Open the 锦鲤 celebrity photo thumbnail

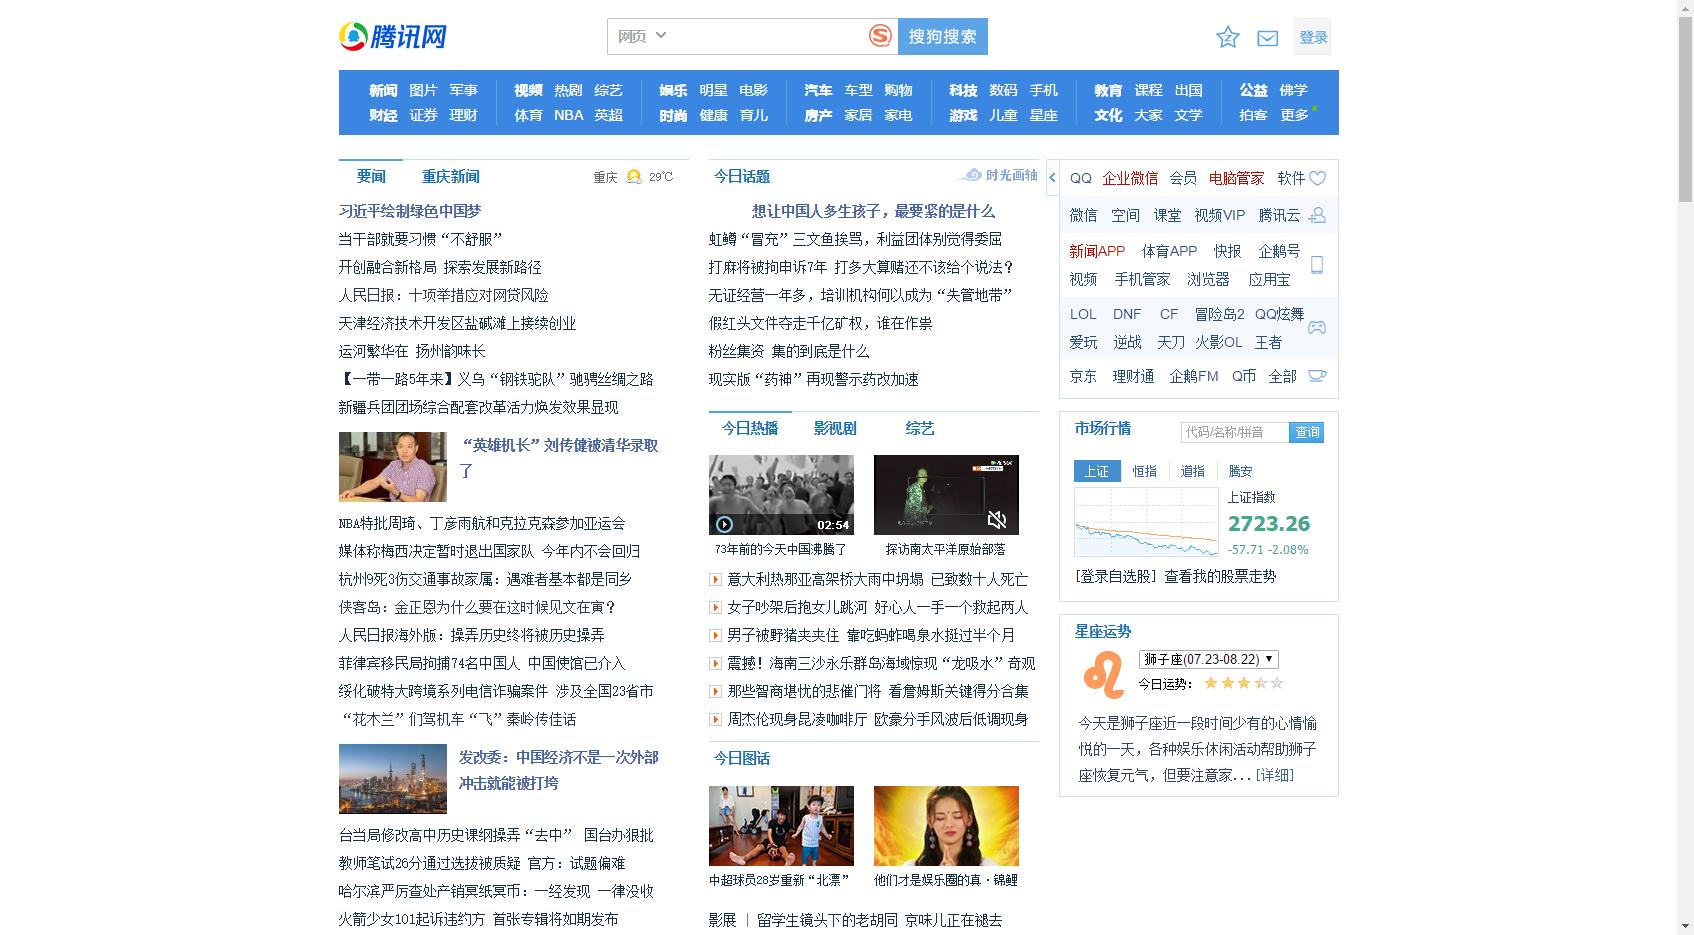(x=946, y=826)
